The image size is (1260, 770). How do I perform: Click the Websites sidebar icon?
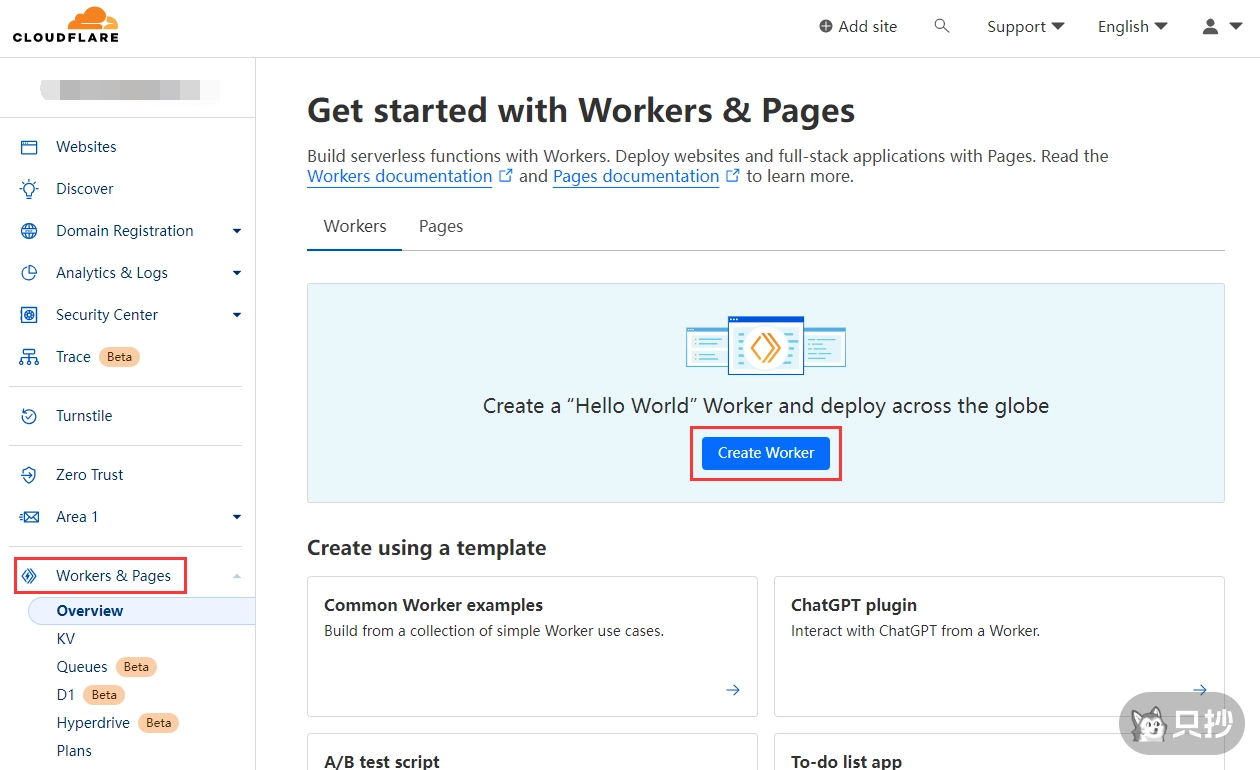[29, 147]
